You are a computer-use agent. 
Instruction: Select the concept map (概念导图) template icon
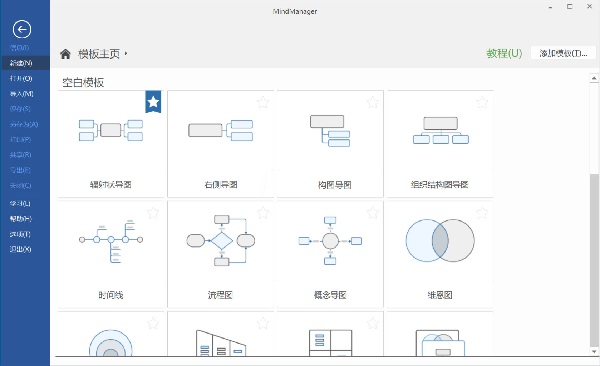[330, 241]
